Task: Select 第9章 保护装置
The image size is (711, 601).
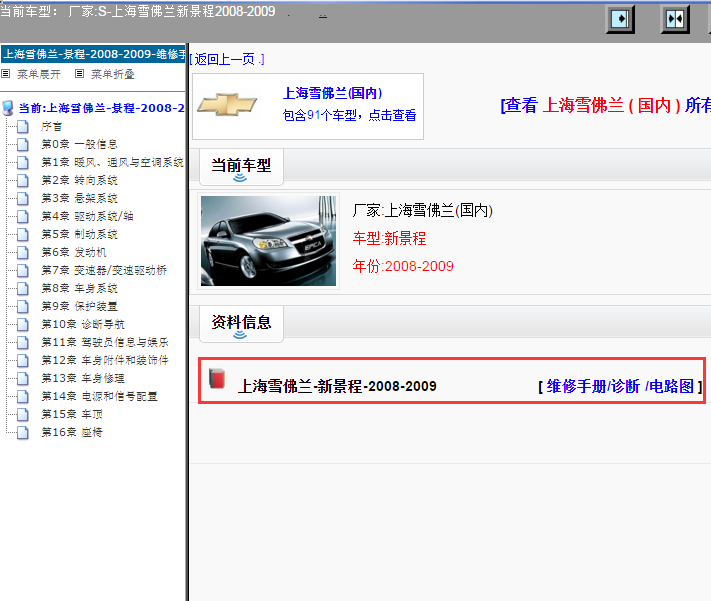Action: pos(79,307)
